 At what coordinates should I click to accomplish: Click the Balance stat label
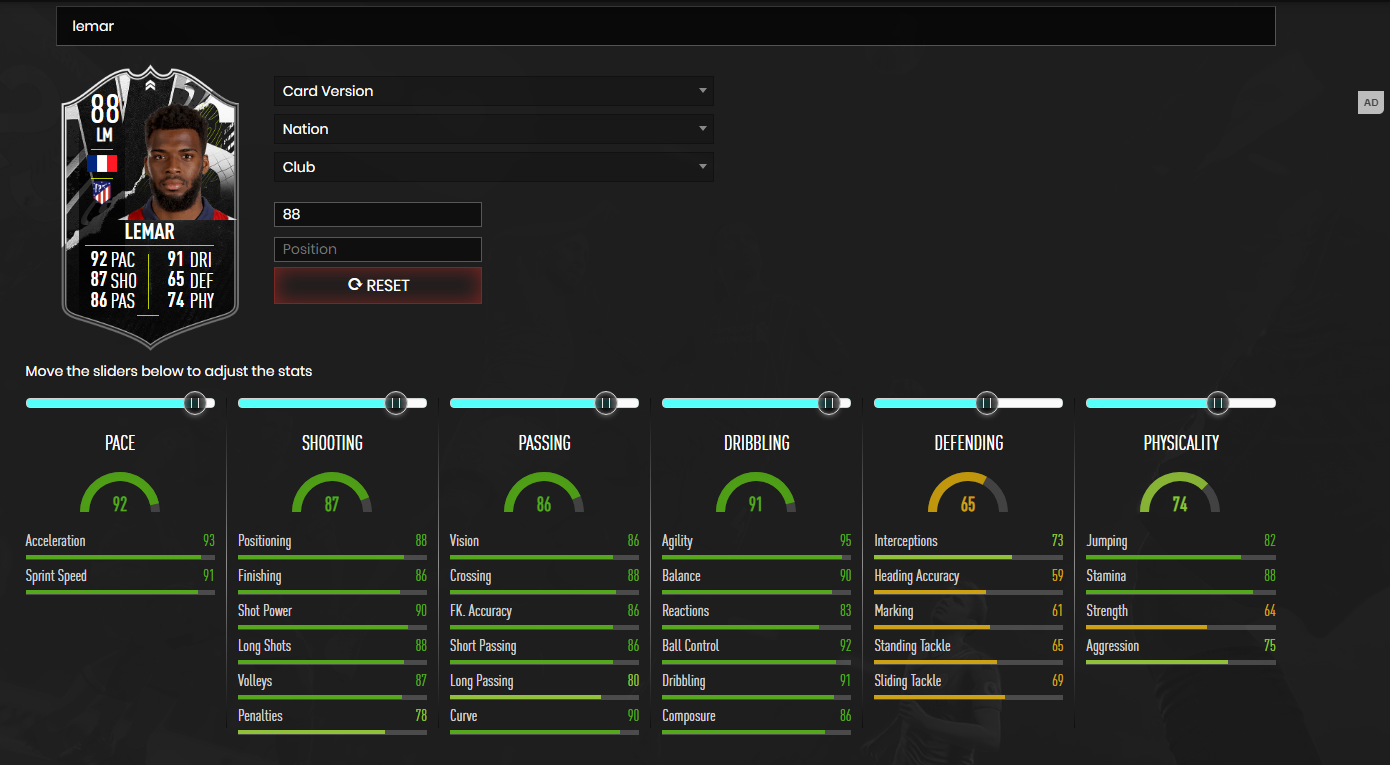click(x=682, y=576)
